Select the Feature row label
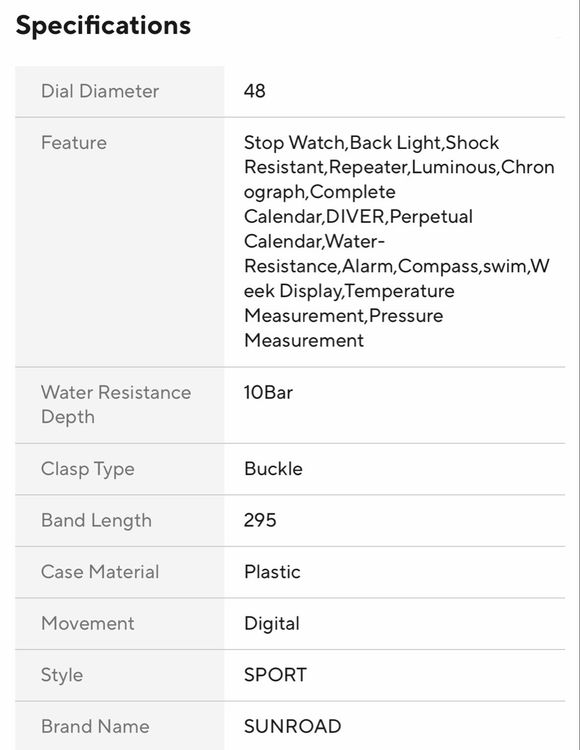Image resolution: width=580 pixels, height=750 pixels. [74, 143]
